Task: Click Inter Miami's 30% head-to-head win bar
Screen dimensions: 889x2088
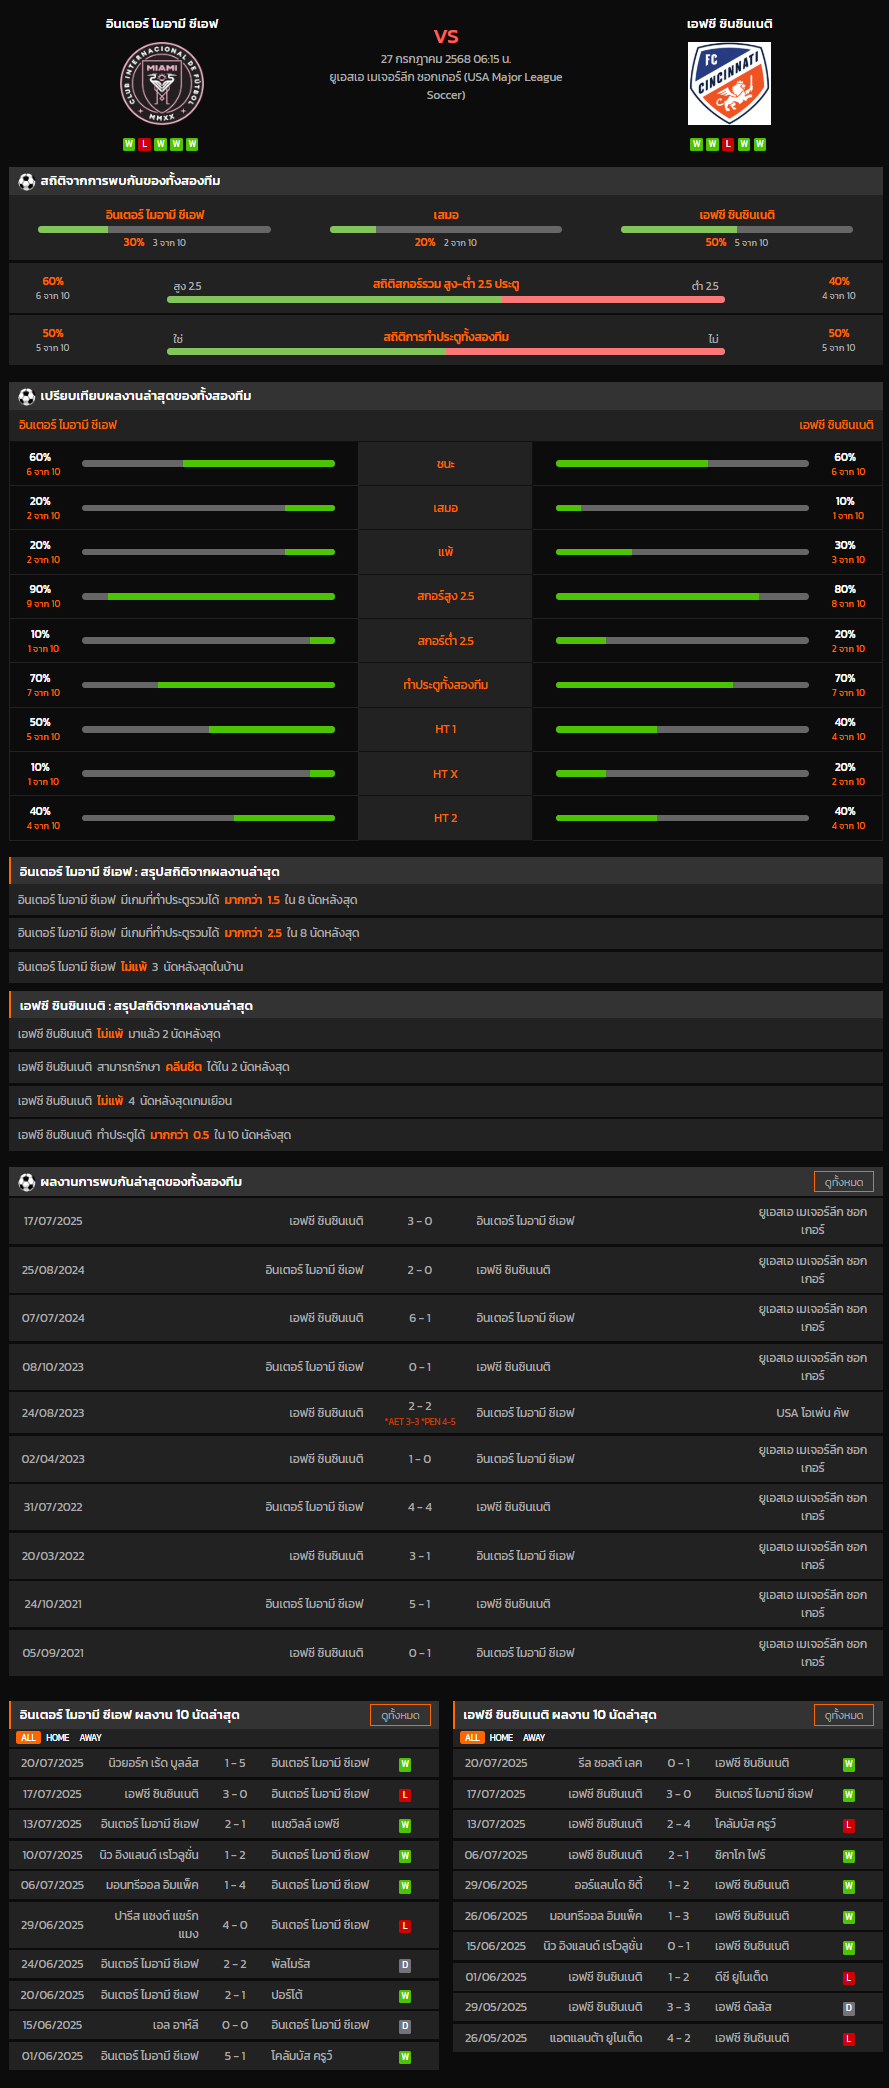Action: pos(154,229)
